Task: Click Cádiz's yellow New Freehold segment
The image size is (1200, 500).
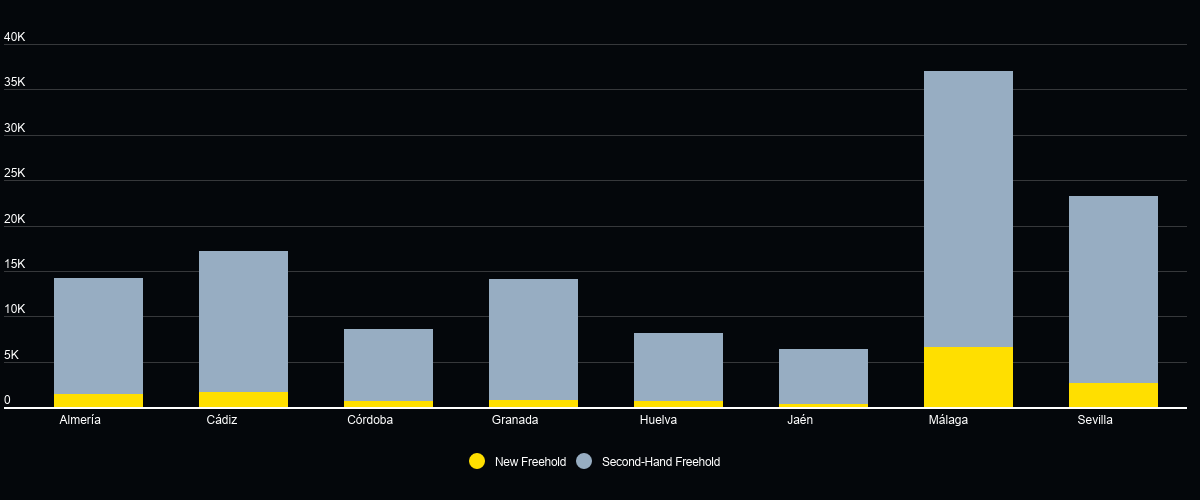Action: [243, 400]
